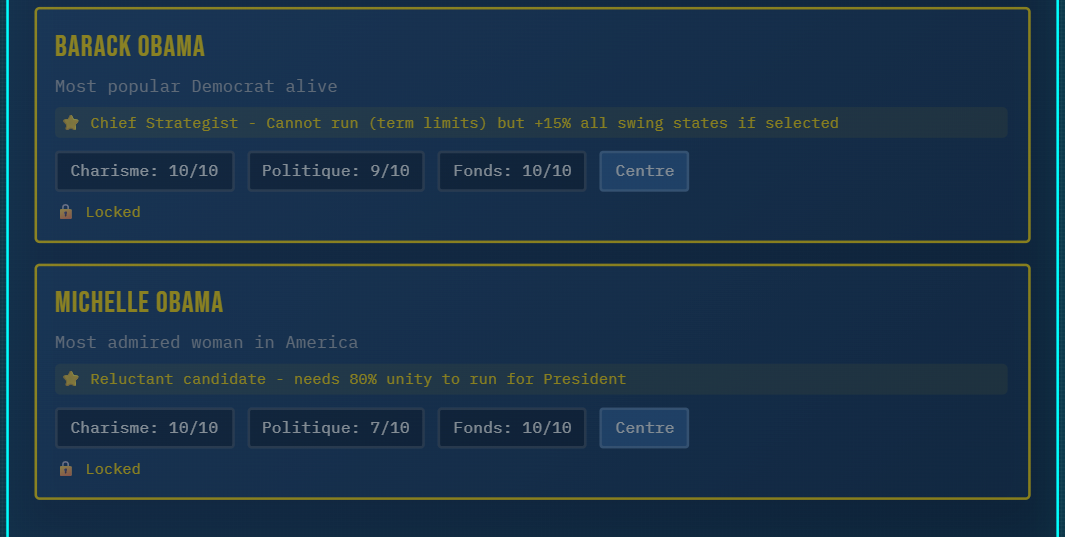
Task: Click the "Chief Strategist" ability description
Action: 464,123
